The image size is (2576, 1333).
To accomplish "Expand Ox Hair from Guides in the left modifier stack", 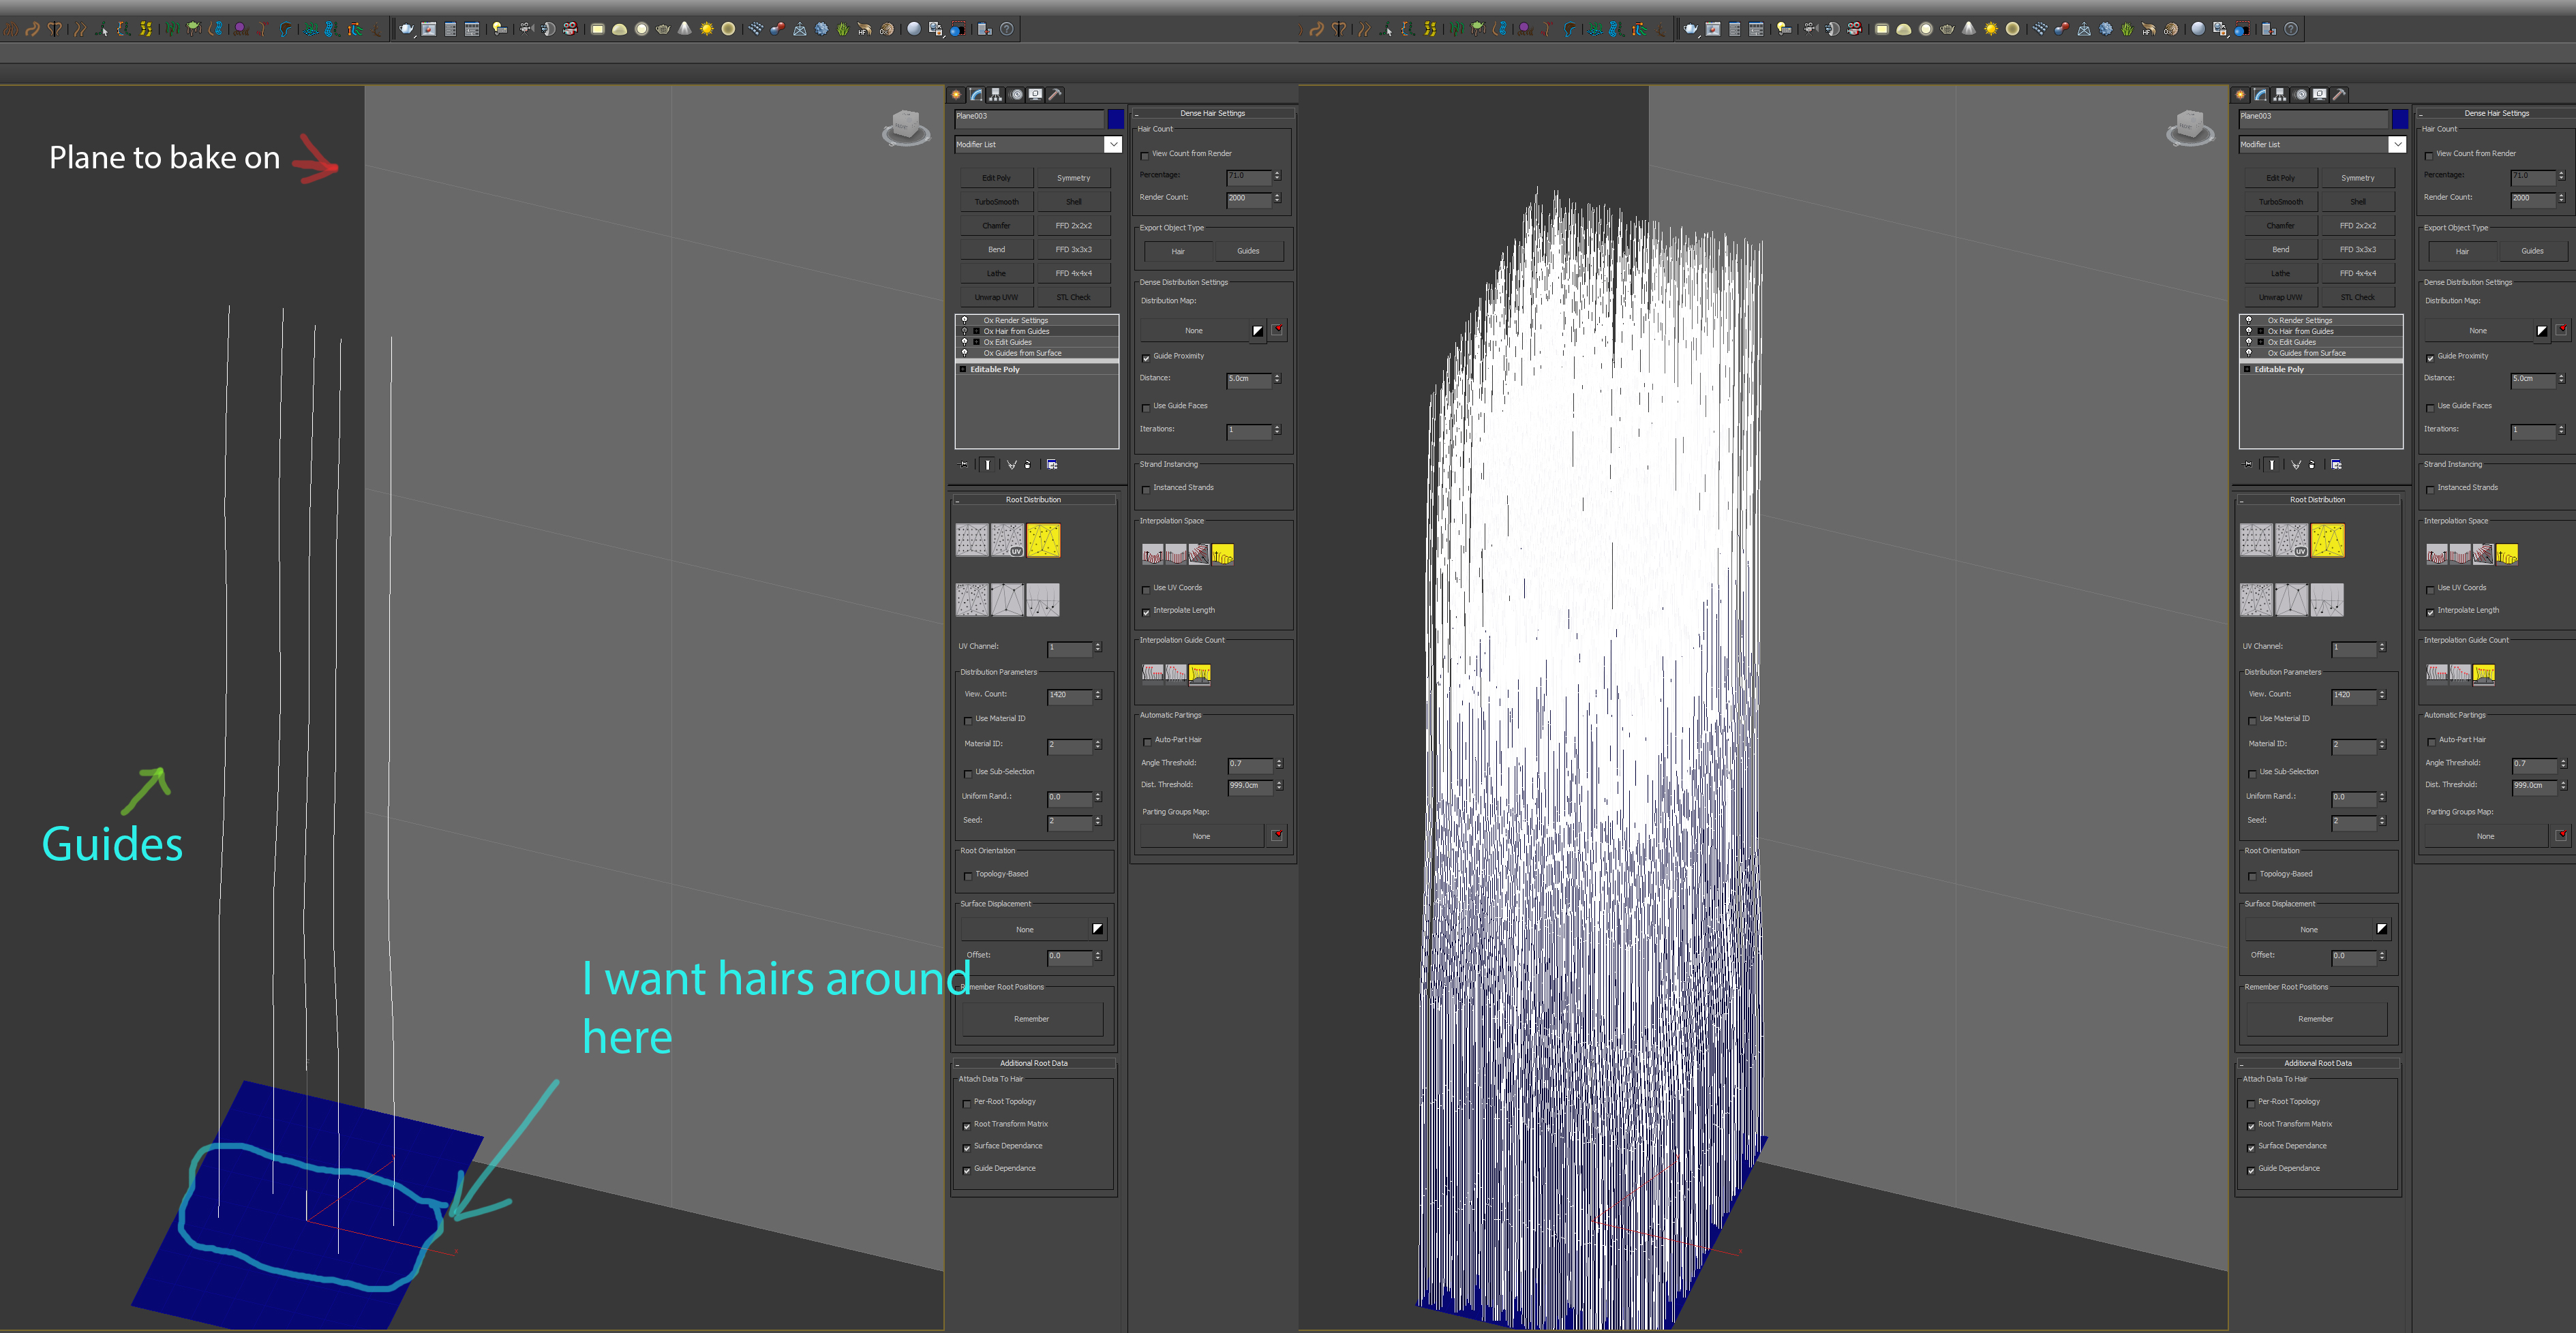I will [x=976, y=331].
